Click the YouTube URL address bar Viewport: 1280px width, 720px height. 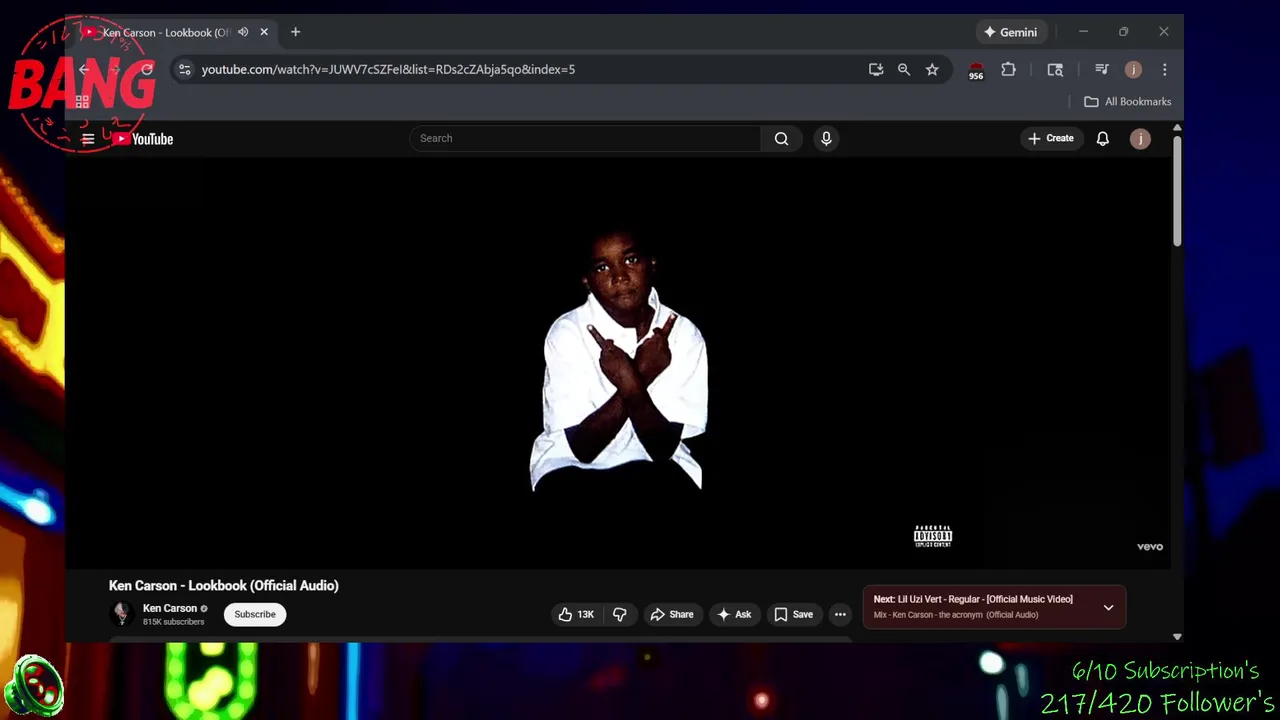tap(388, 70)
